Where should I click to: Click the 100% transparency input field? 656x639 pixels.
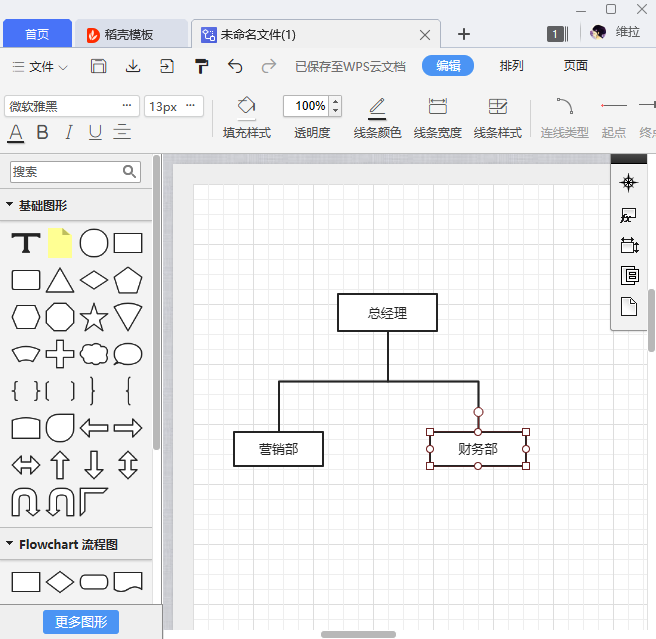[x=308, y=106]
